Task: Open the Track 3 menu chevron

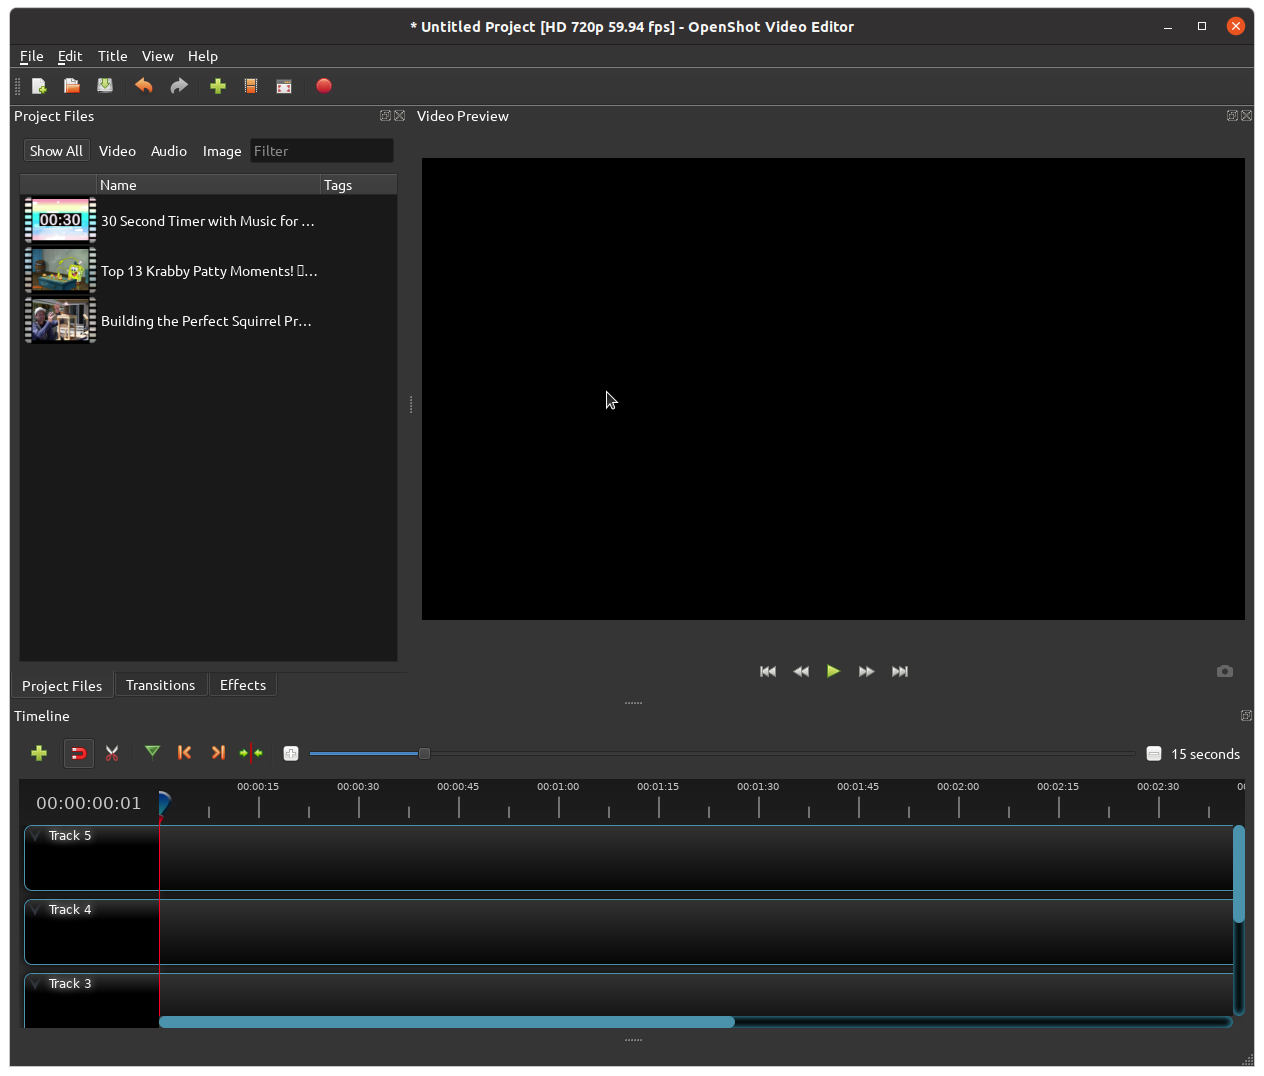Action: coord(36,984)
